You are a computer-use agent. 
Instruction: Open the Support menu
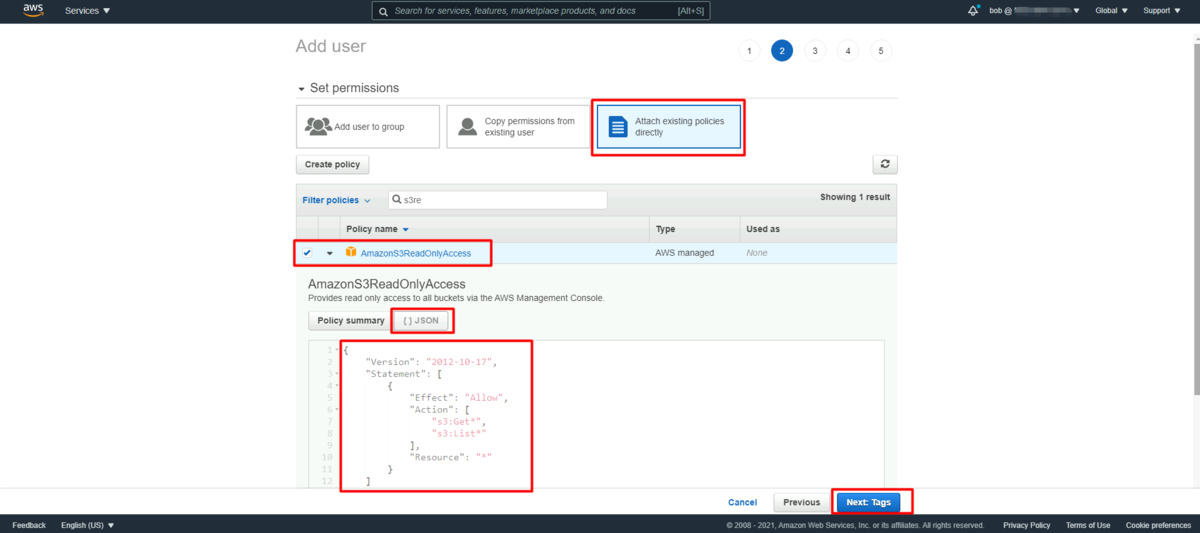(1161, 10)
